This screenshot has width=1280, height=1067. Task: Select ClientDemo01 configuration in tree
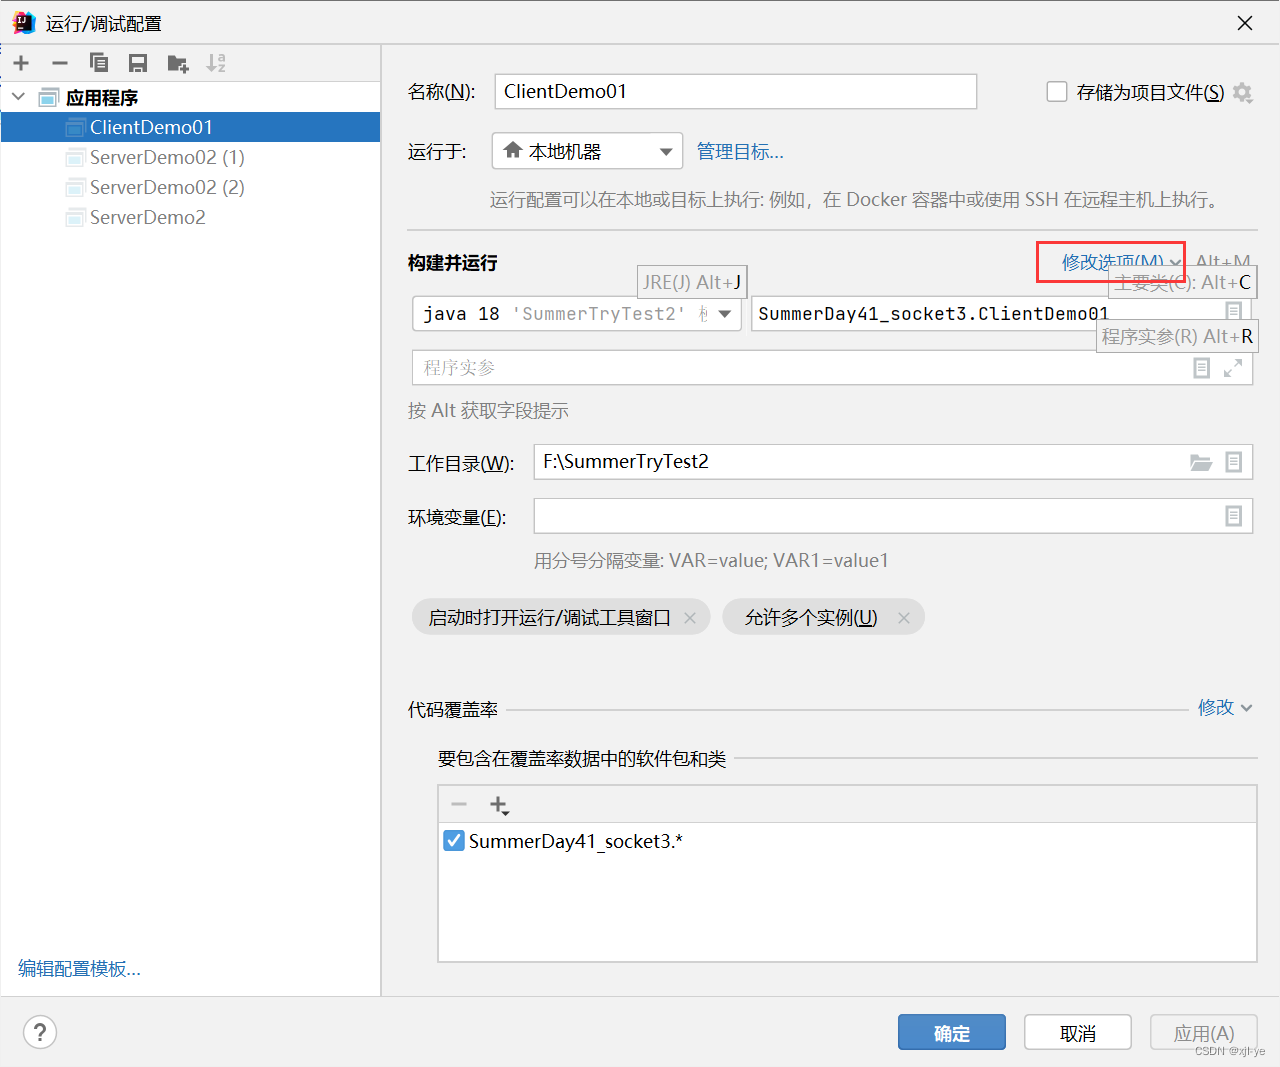[190, 127]
